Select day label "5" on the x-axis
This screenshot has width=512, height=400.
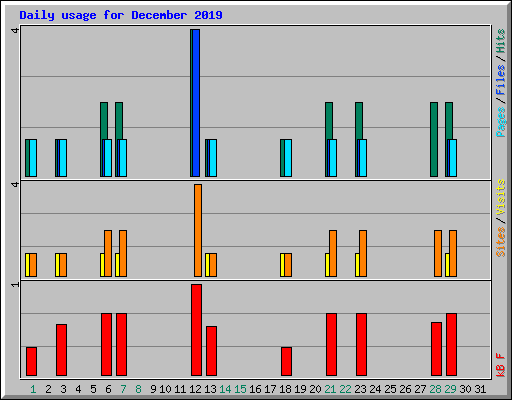pyautogui.click(x=93, y=389)
